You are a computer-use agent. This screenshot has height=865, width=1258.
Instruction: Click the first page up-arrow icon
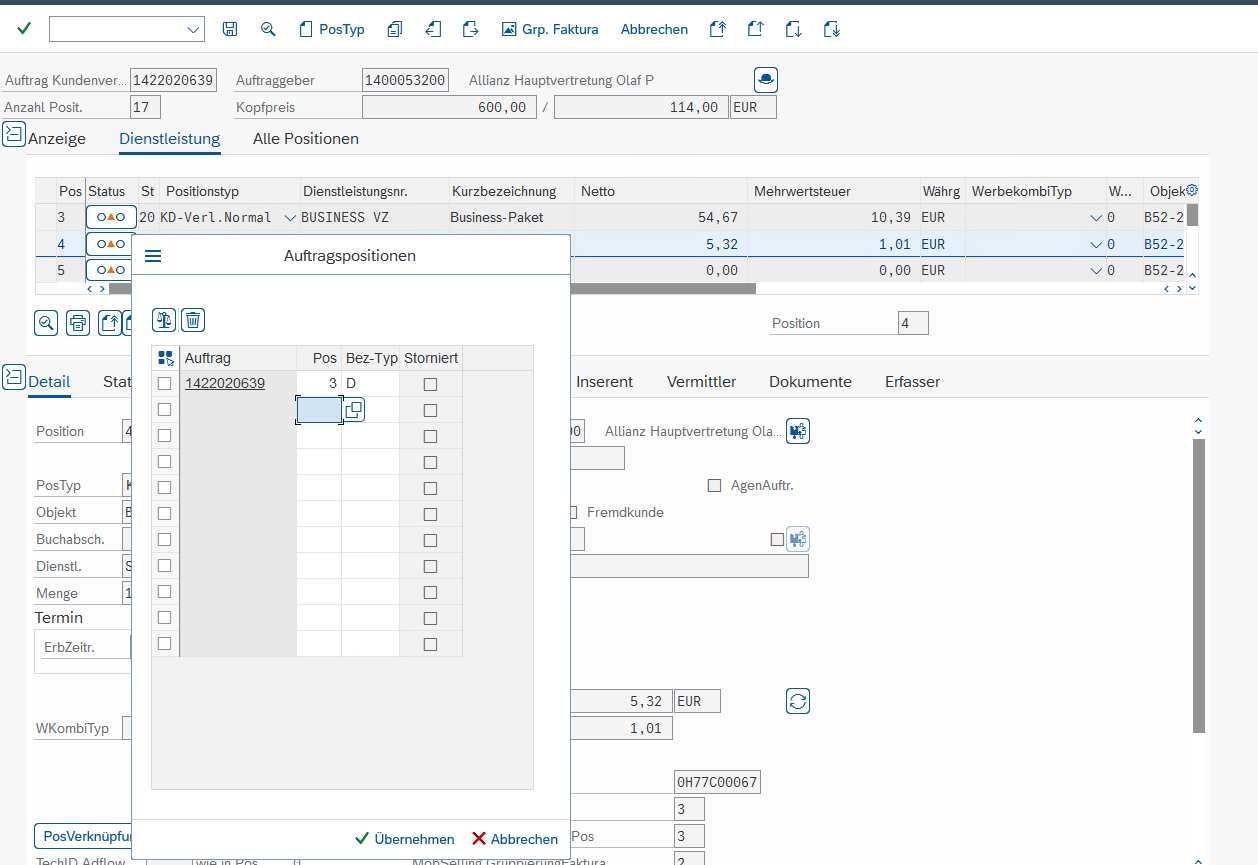click(x=717, y=29)
